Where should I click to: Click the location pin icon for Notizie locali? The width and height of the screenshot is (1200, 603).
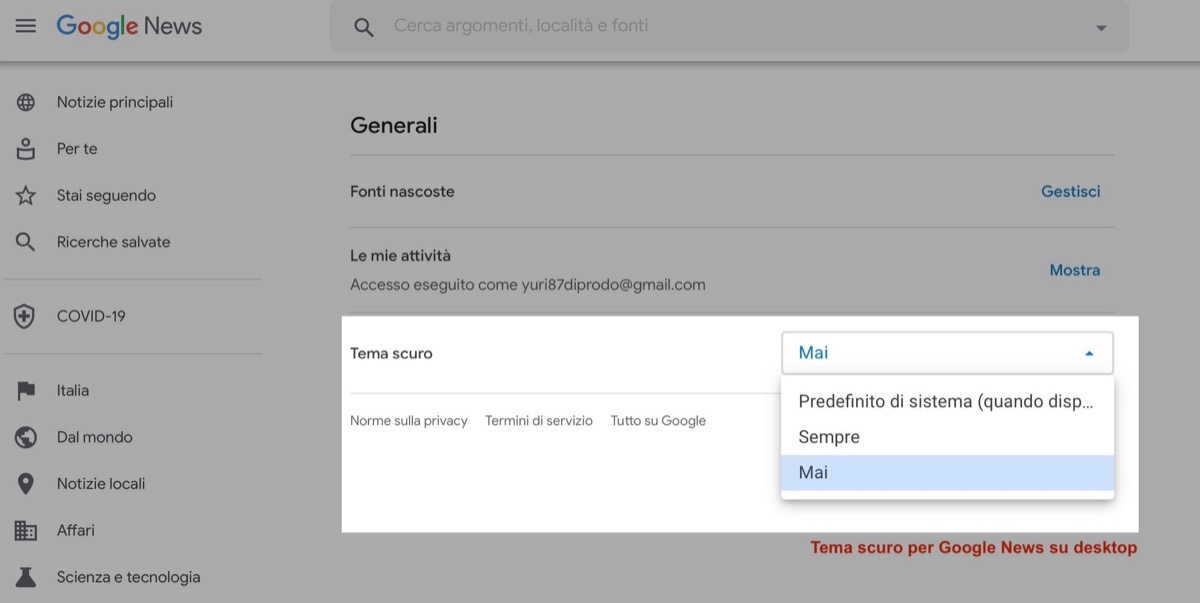[24, 483]
